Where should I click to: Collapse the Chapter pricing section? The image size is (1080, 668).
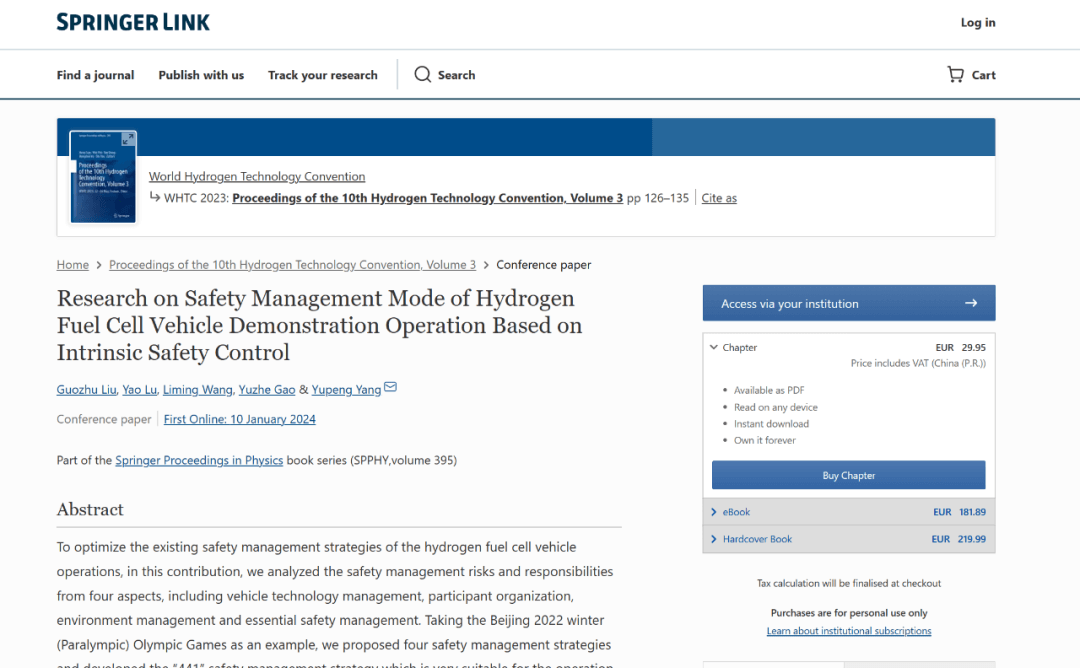click(714, 348)
